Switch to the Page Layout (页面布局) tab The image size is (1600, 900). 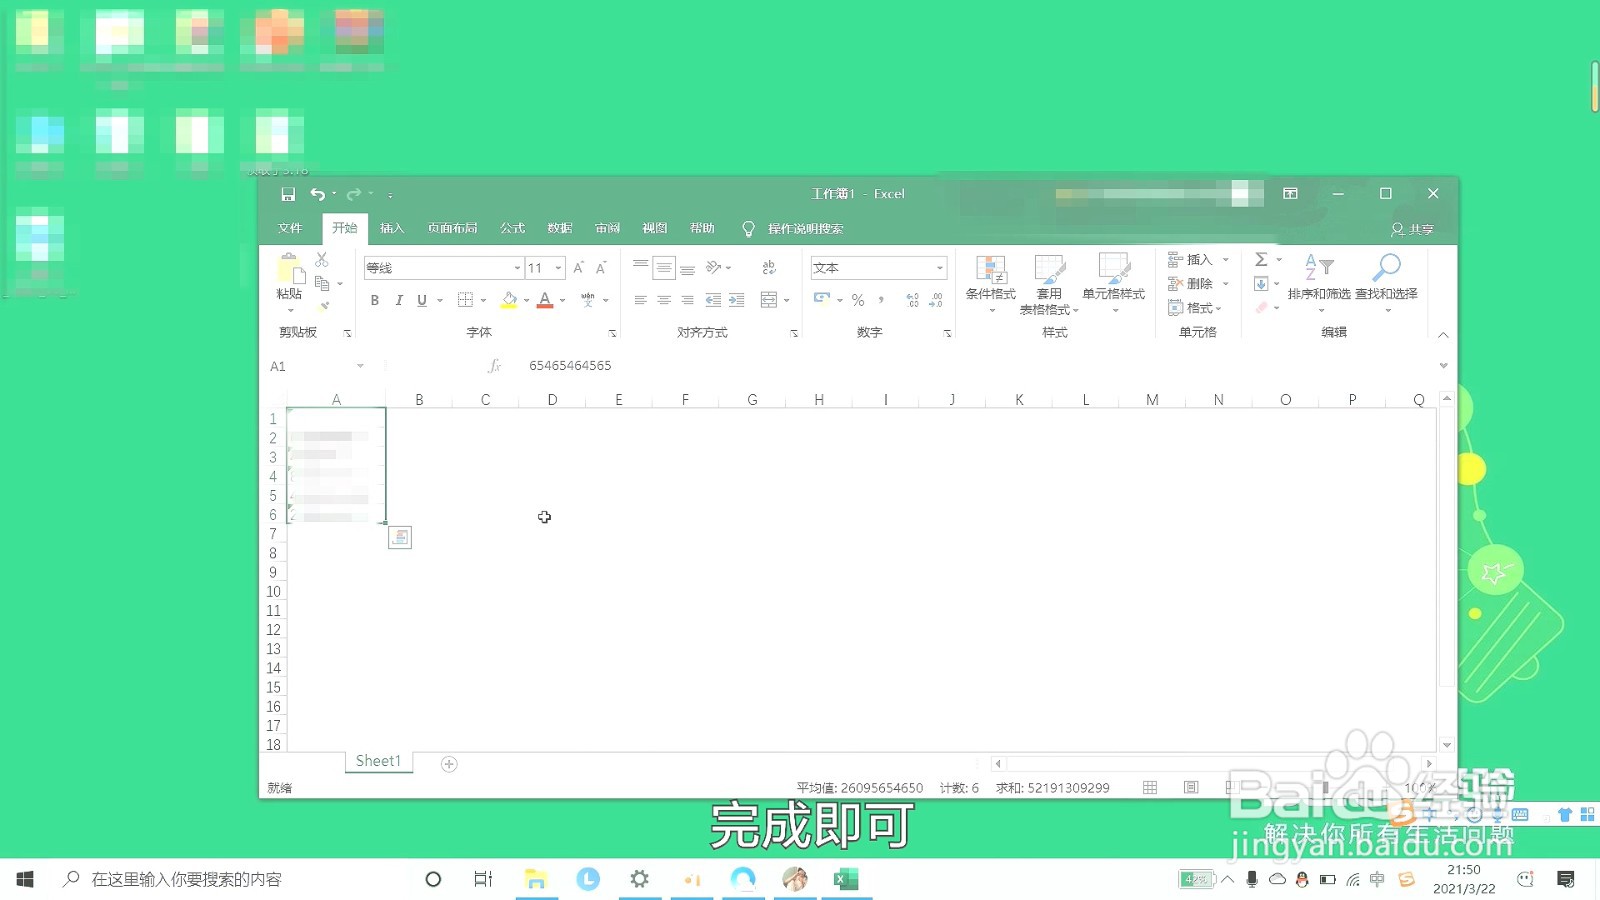coord(452,229)
